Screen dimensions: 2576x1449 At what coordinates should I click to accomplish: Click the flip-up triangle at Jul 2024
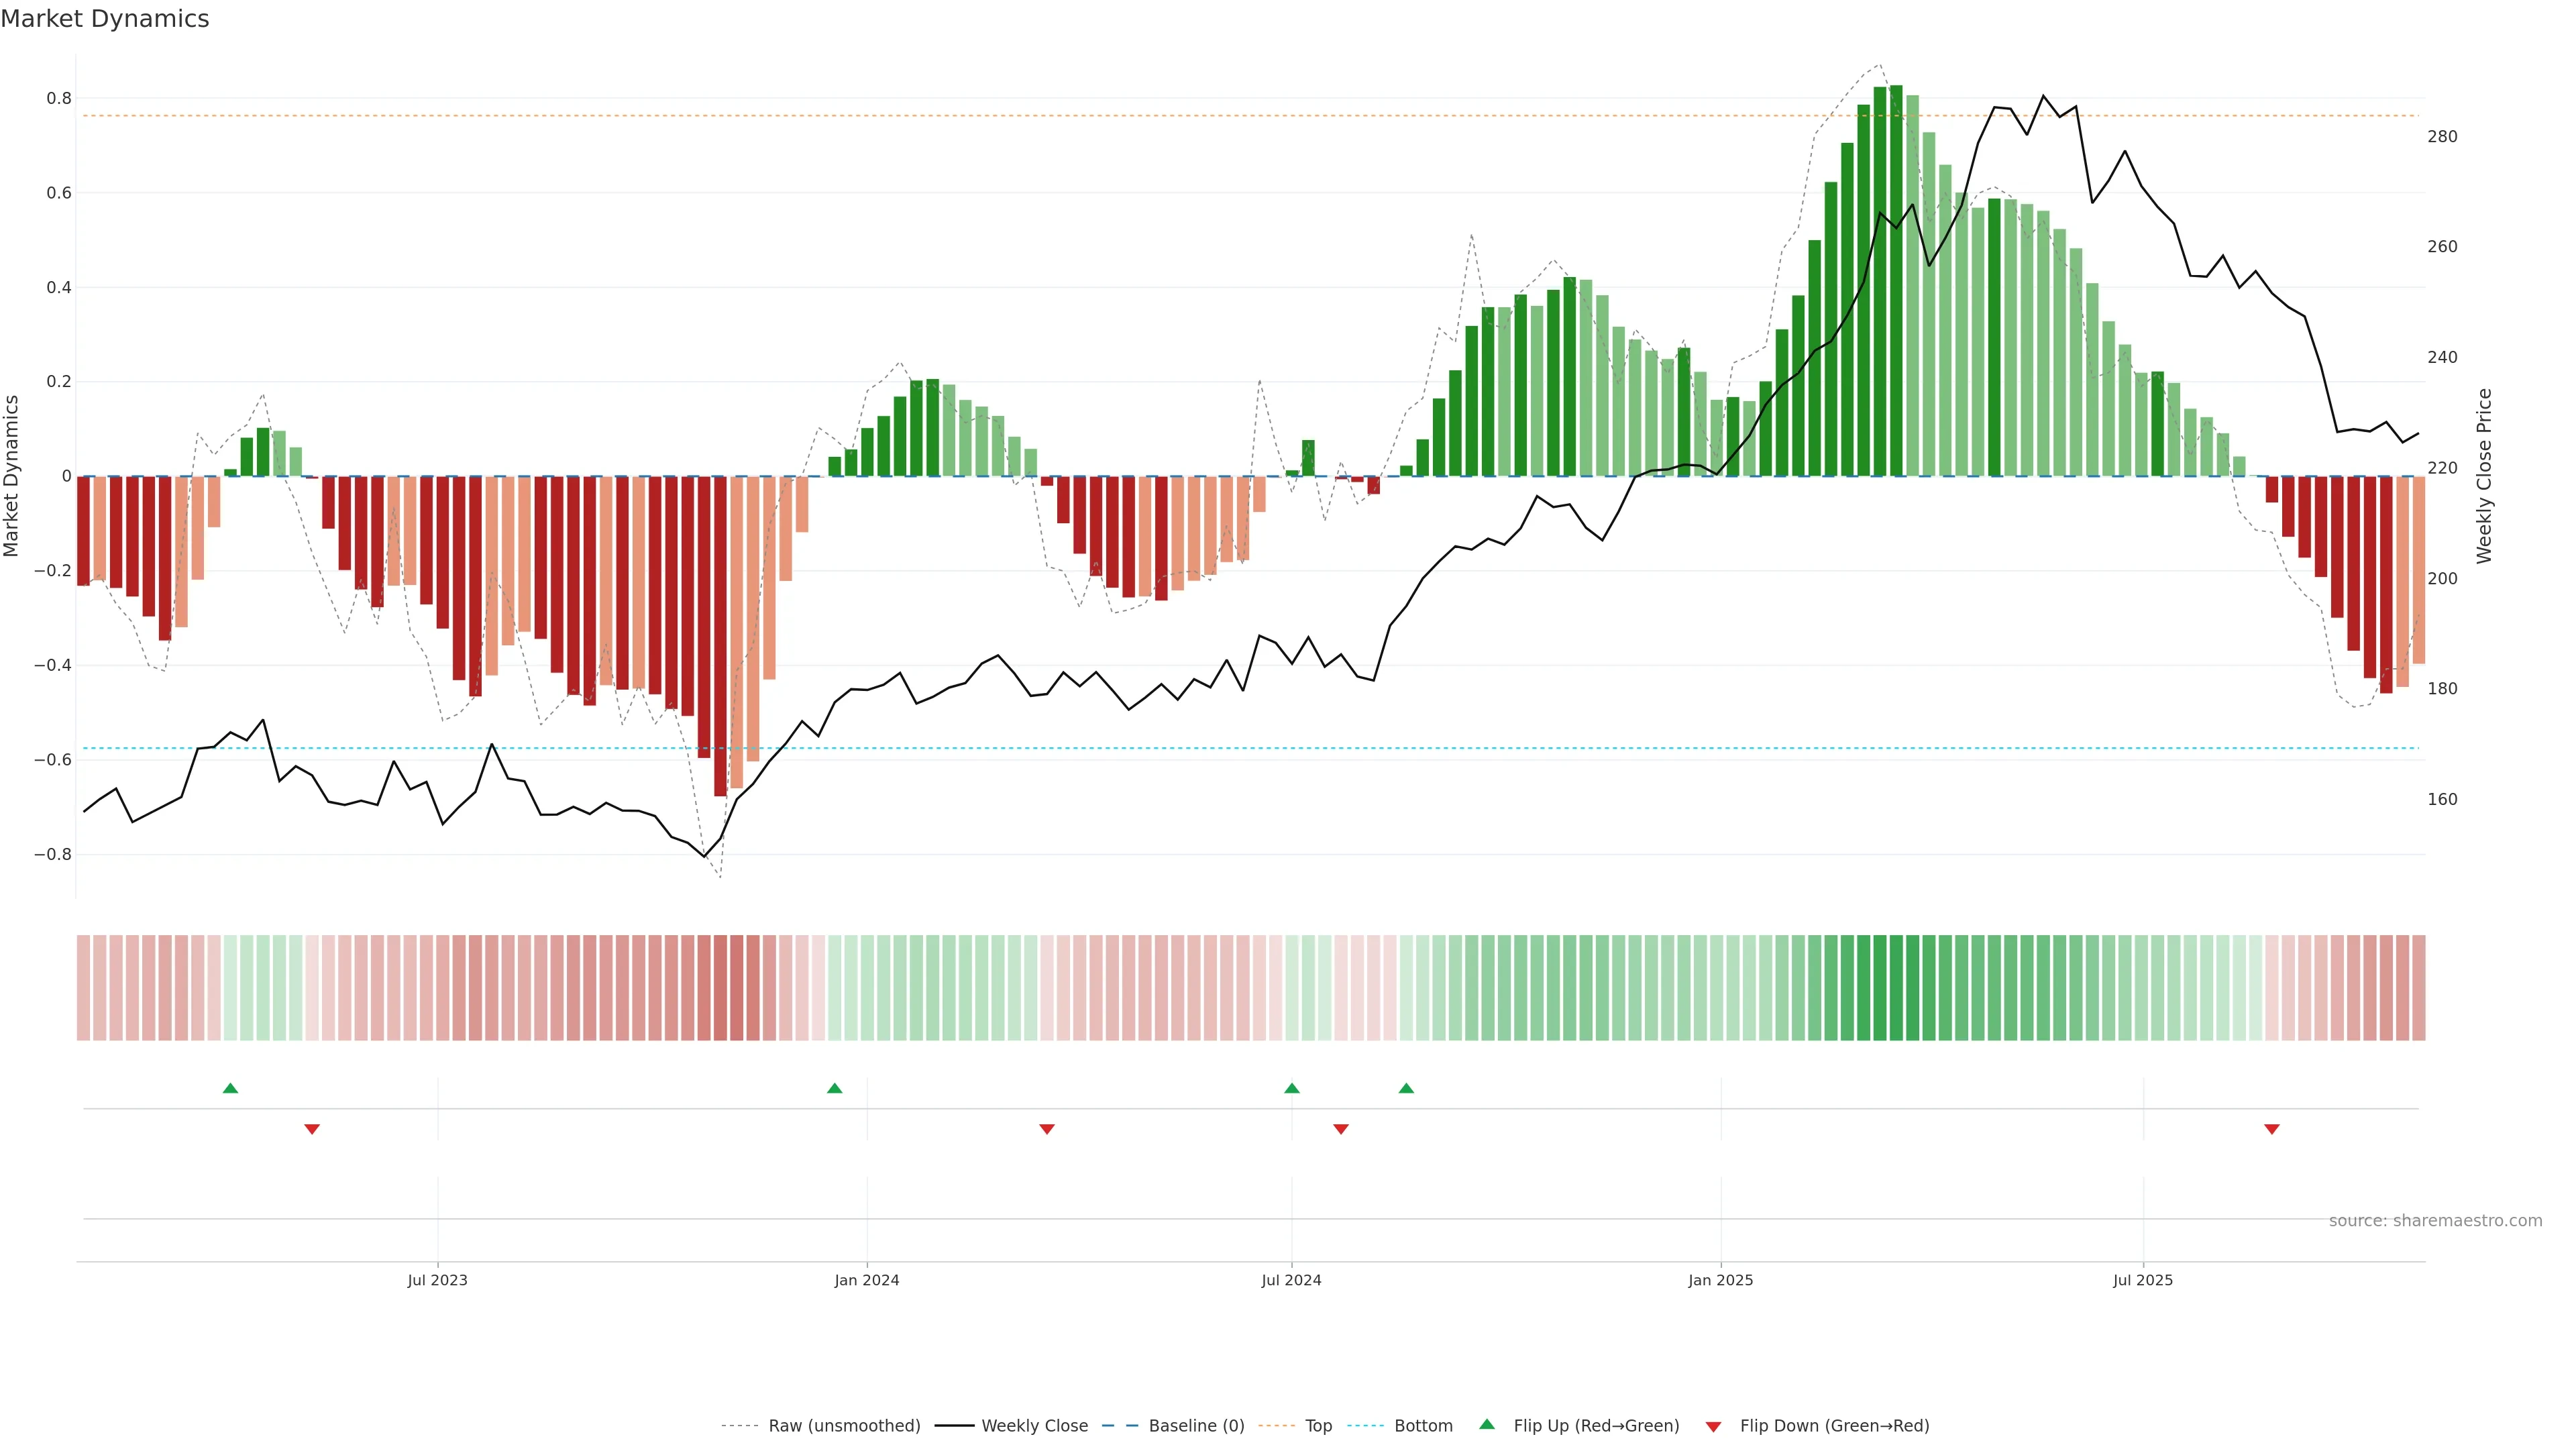pyautogui.click(x=1292, y=1088)
